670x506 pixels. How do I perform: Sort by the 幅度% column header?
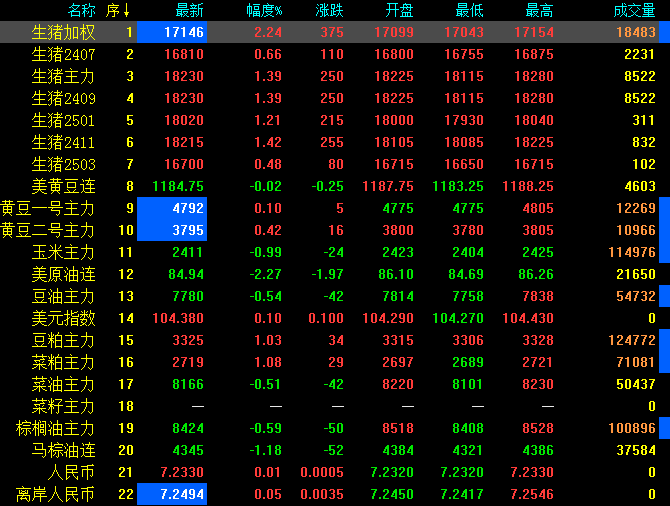tap(264, 10)
